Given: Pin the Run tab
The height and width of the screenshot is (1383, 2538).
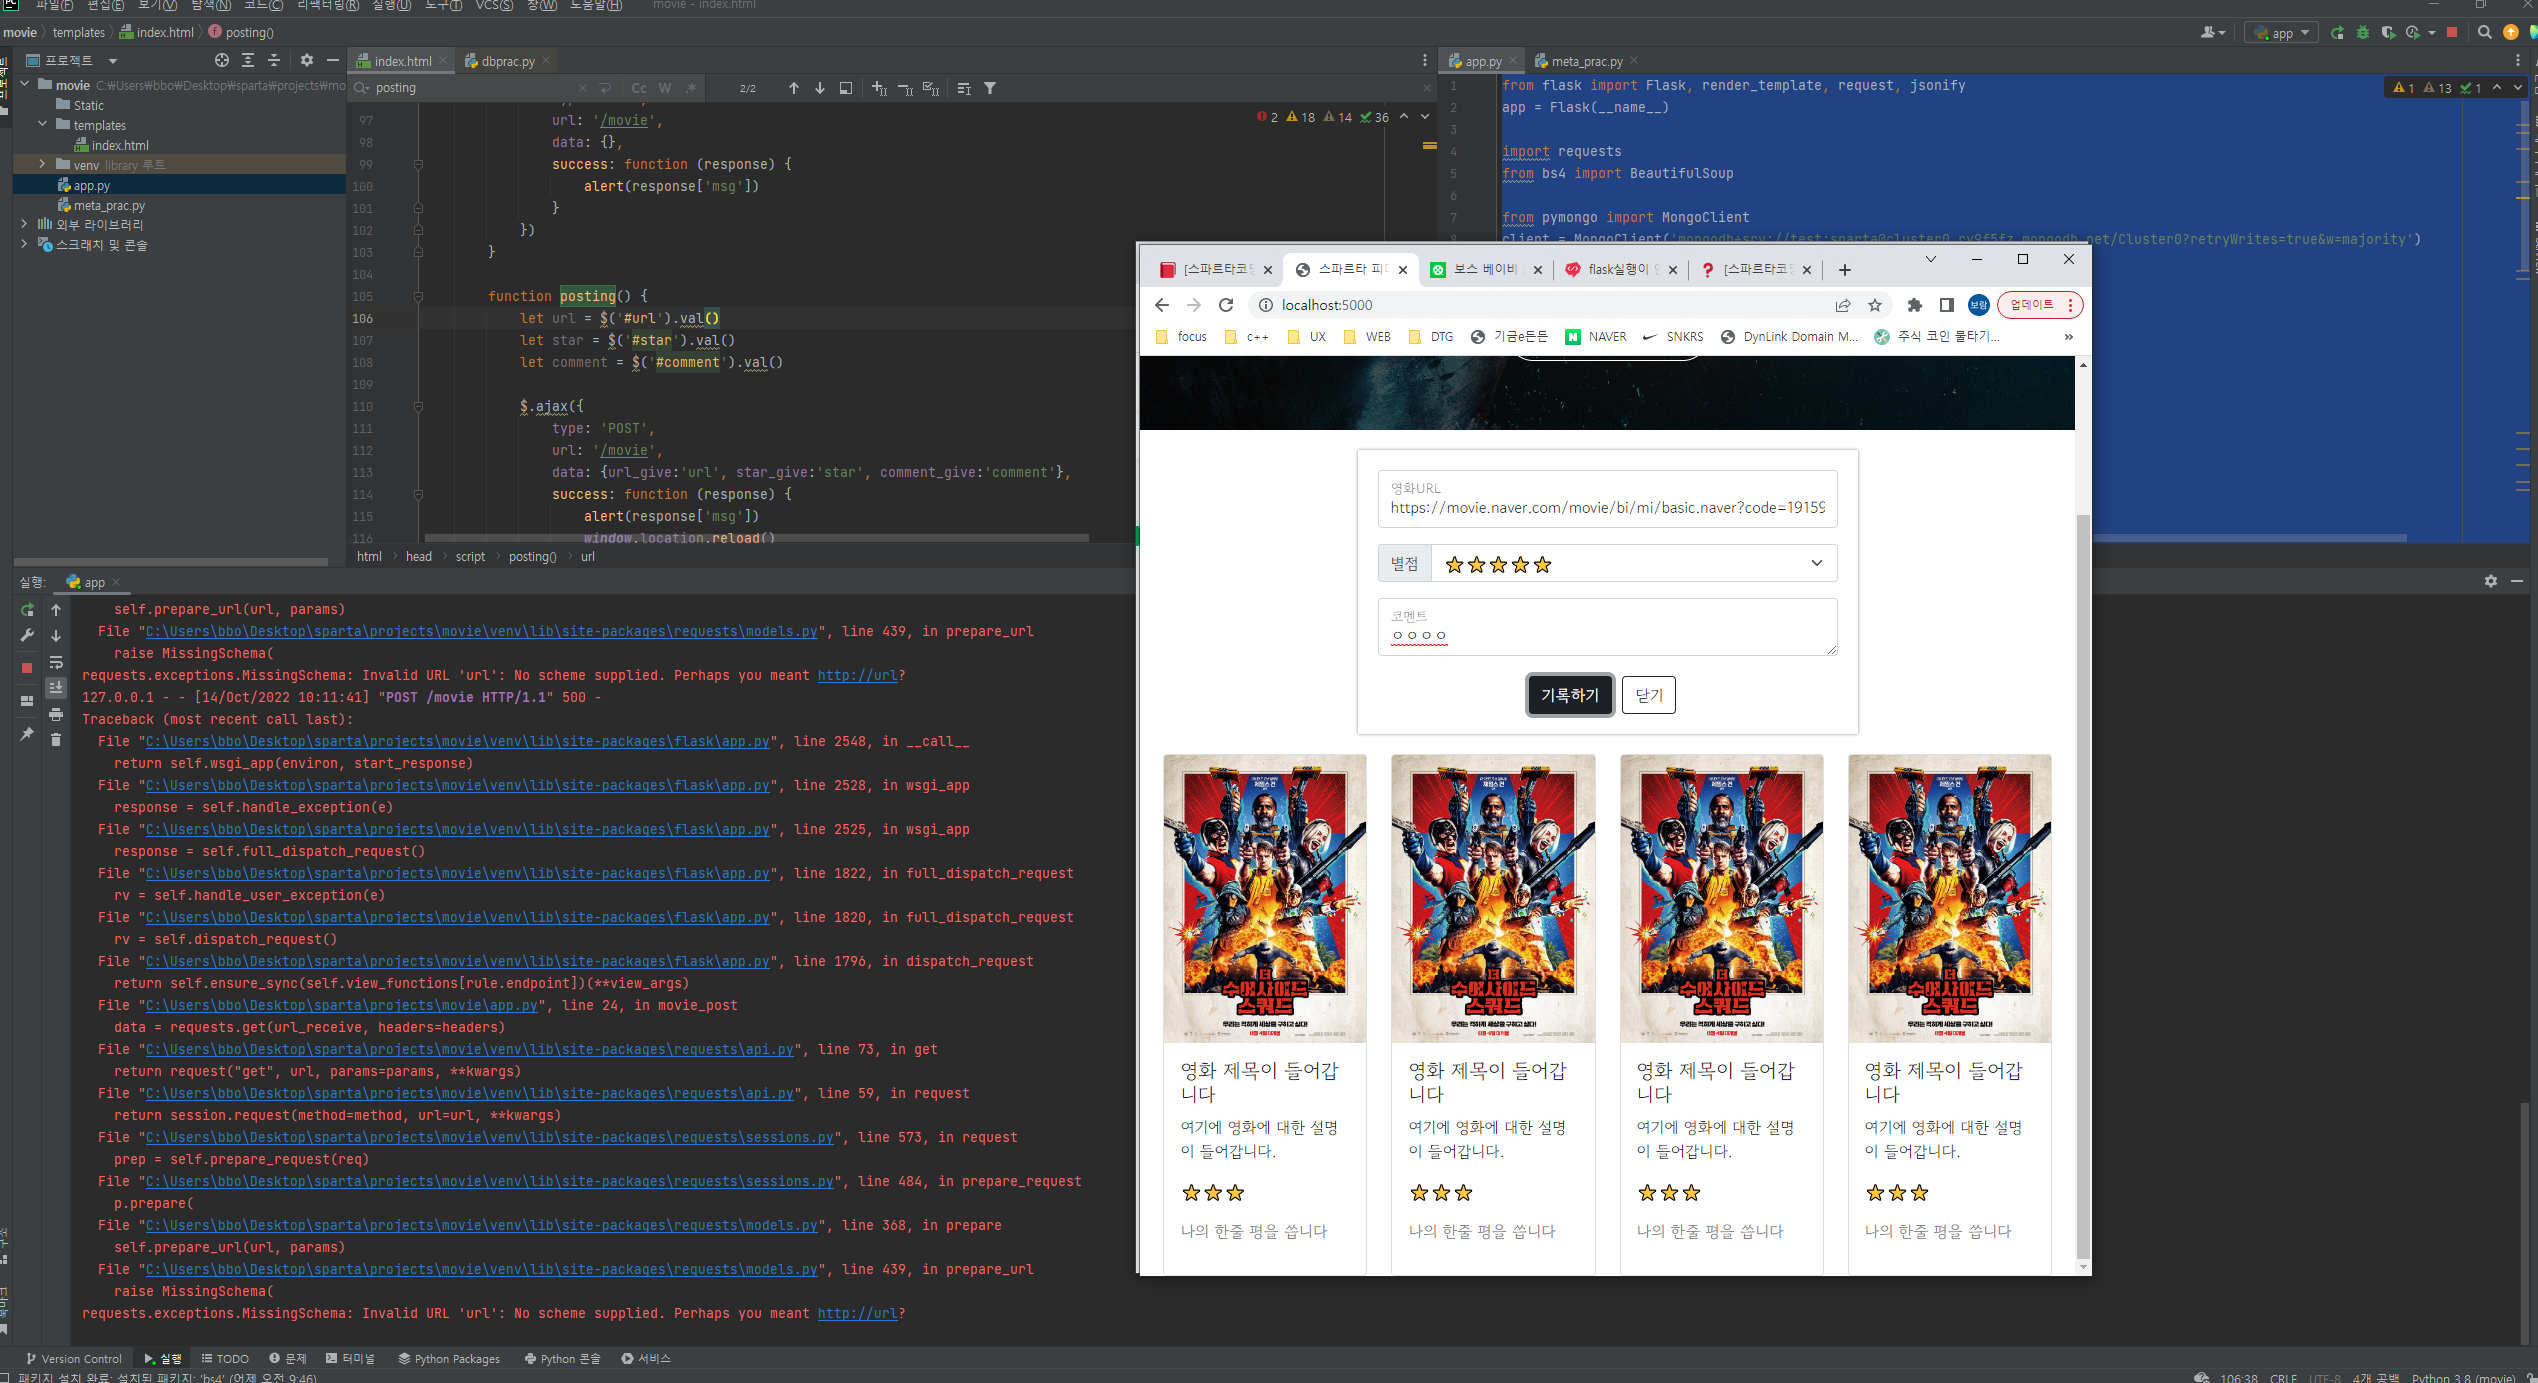Looking at the screenshot, I should (x=27, y=734).
